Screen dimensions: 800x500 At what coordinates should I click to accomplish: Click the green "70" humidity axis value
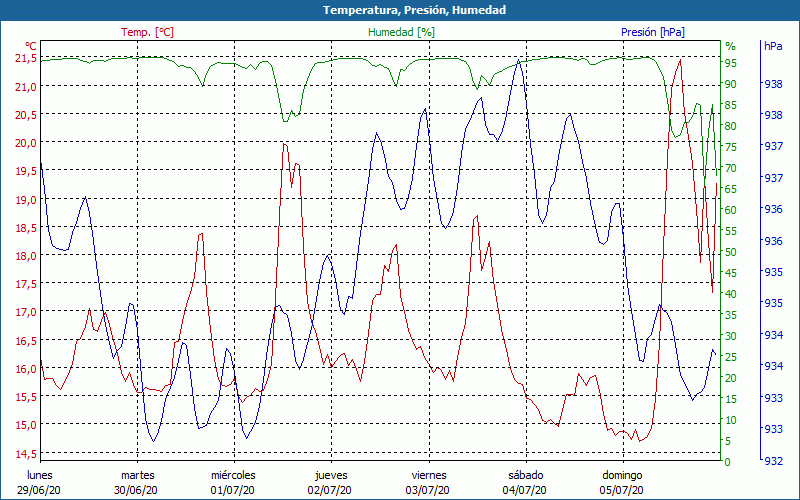730,168
